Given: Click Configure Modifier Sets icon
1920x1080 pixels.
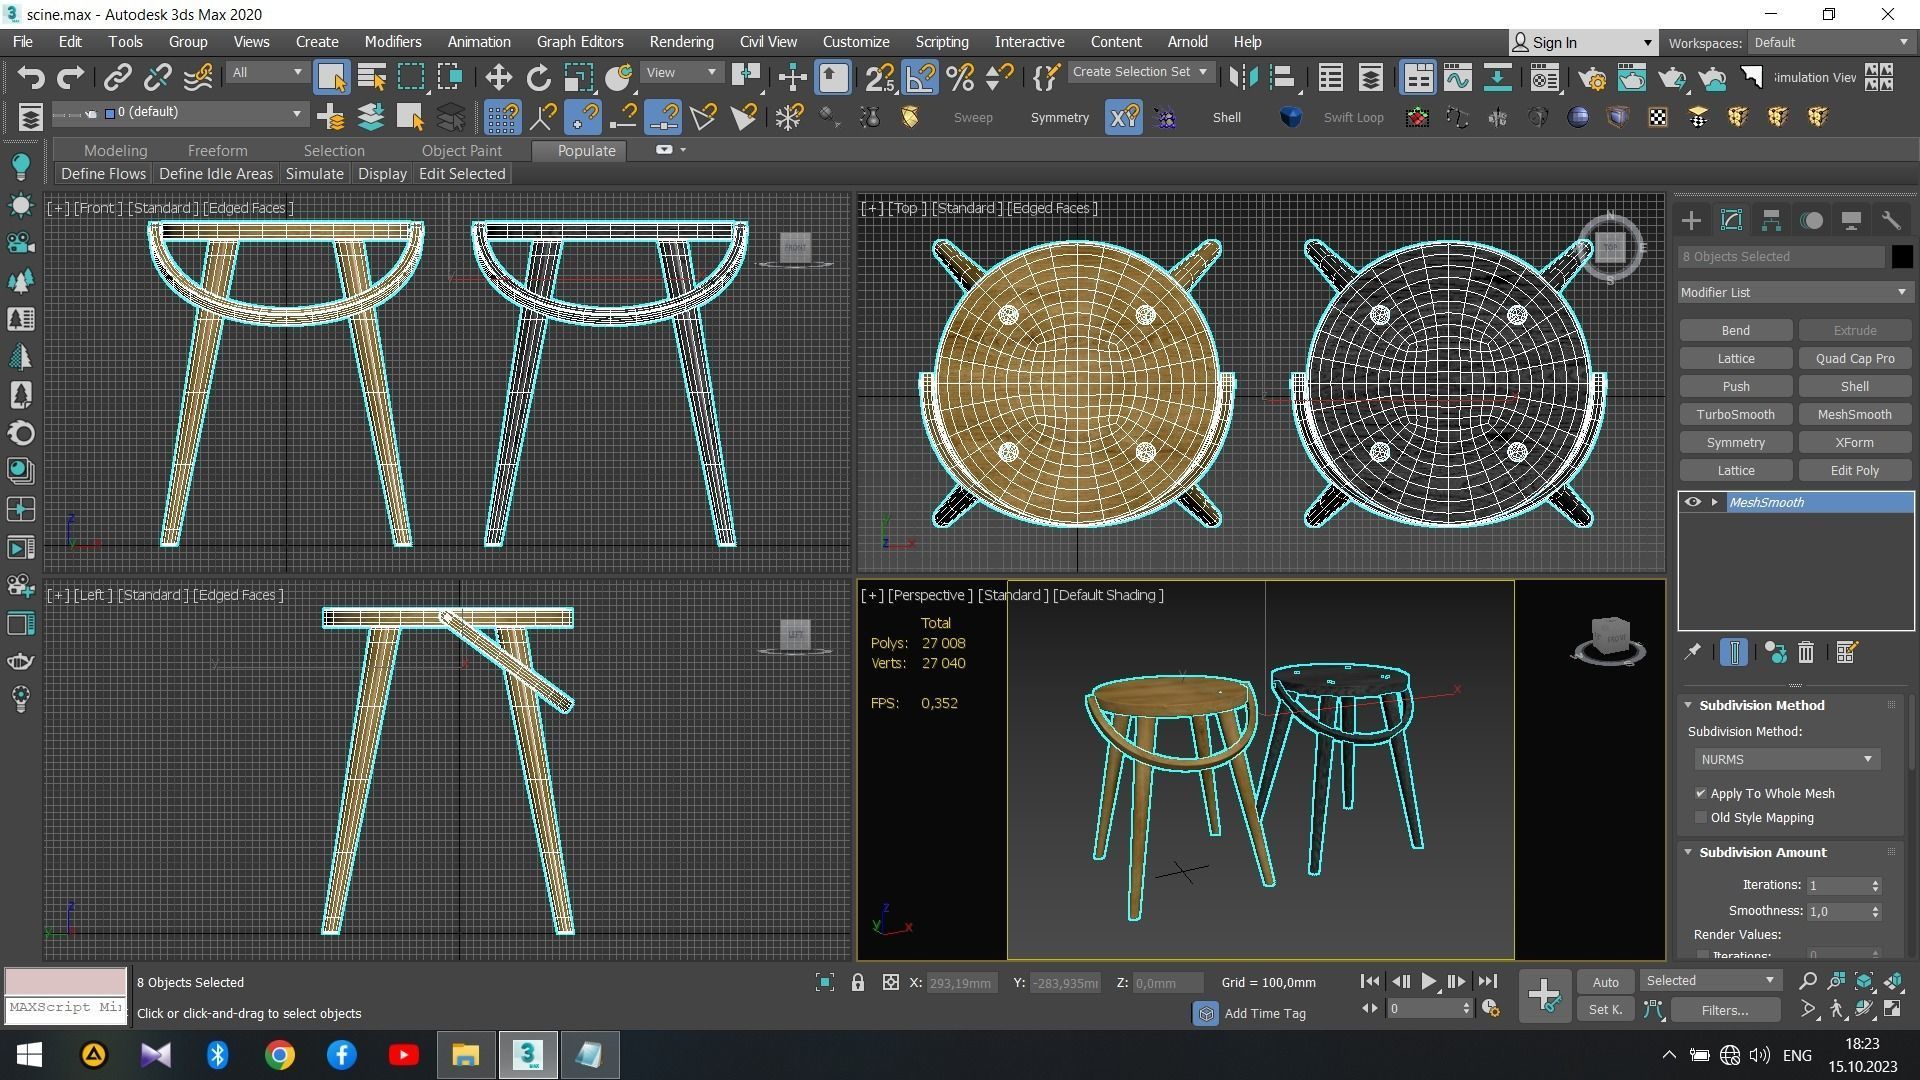Looking at the screenshot, I should (x=1846, y=652).
